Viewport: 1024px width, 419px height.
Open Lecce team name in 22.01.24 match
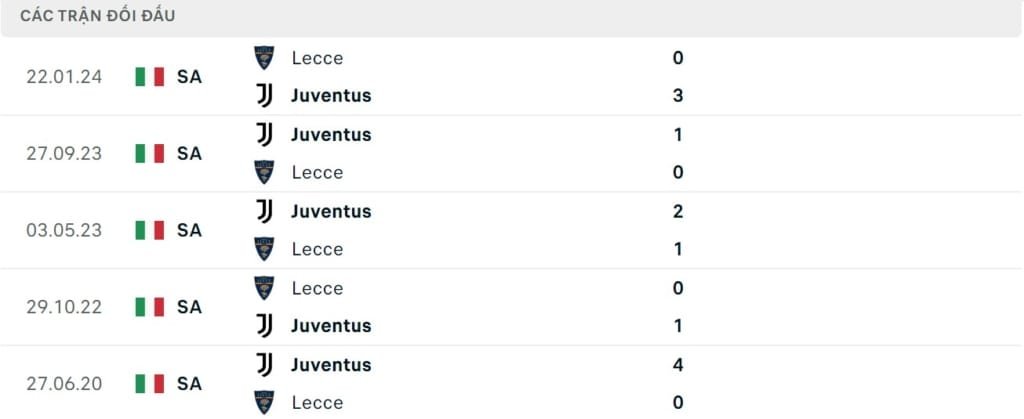(317, 58)
